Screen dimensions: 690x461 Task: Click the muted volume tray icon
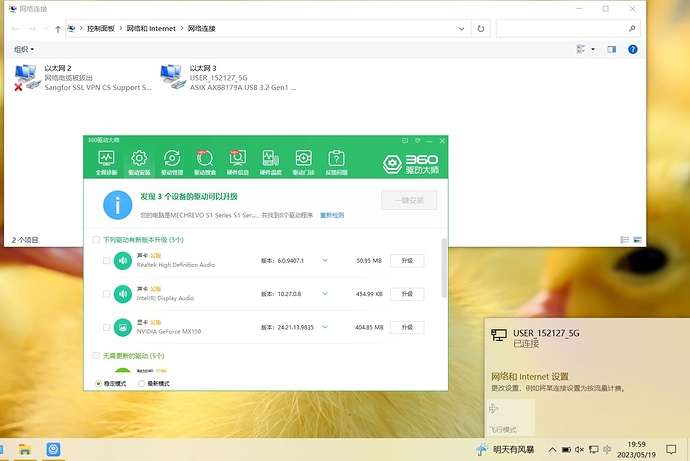[580, 450]
